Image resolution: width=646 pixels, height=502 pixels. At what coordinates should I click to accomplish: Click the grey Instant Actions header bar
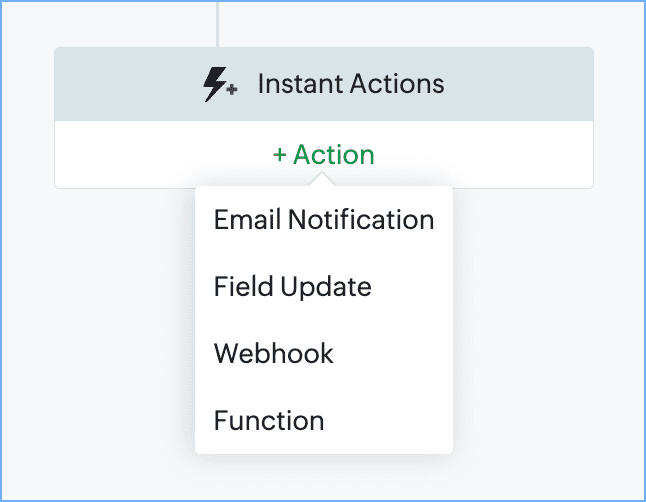[324, 84]
